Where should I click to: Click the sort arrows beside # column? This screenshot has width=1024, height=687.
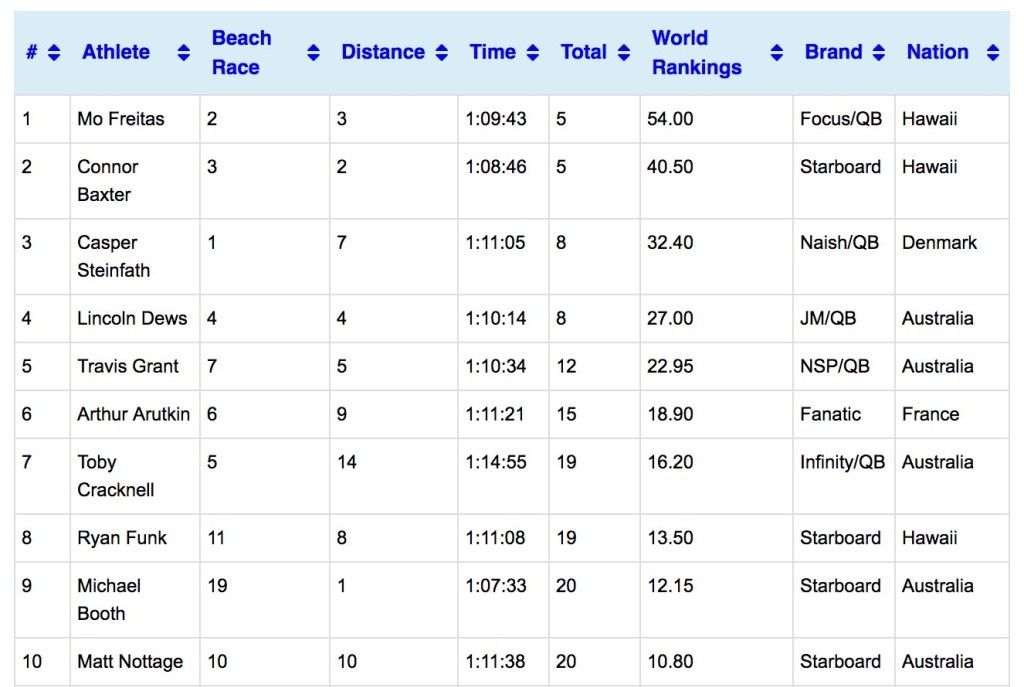54,53
